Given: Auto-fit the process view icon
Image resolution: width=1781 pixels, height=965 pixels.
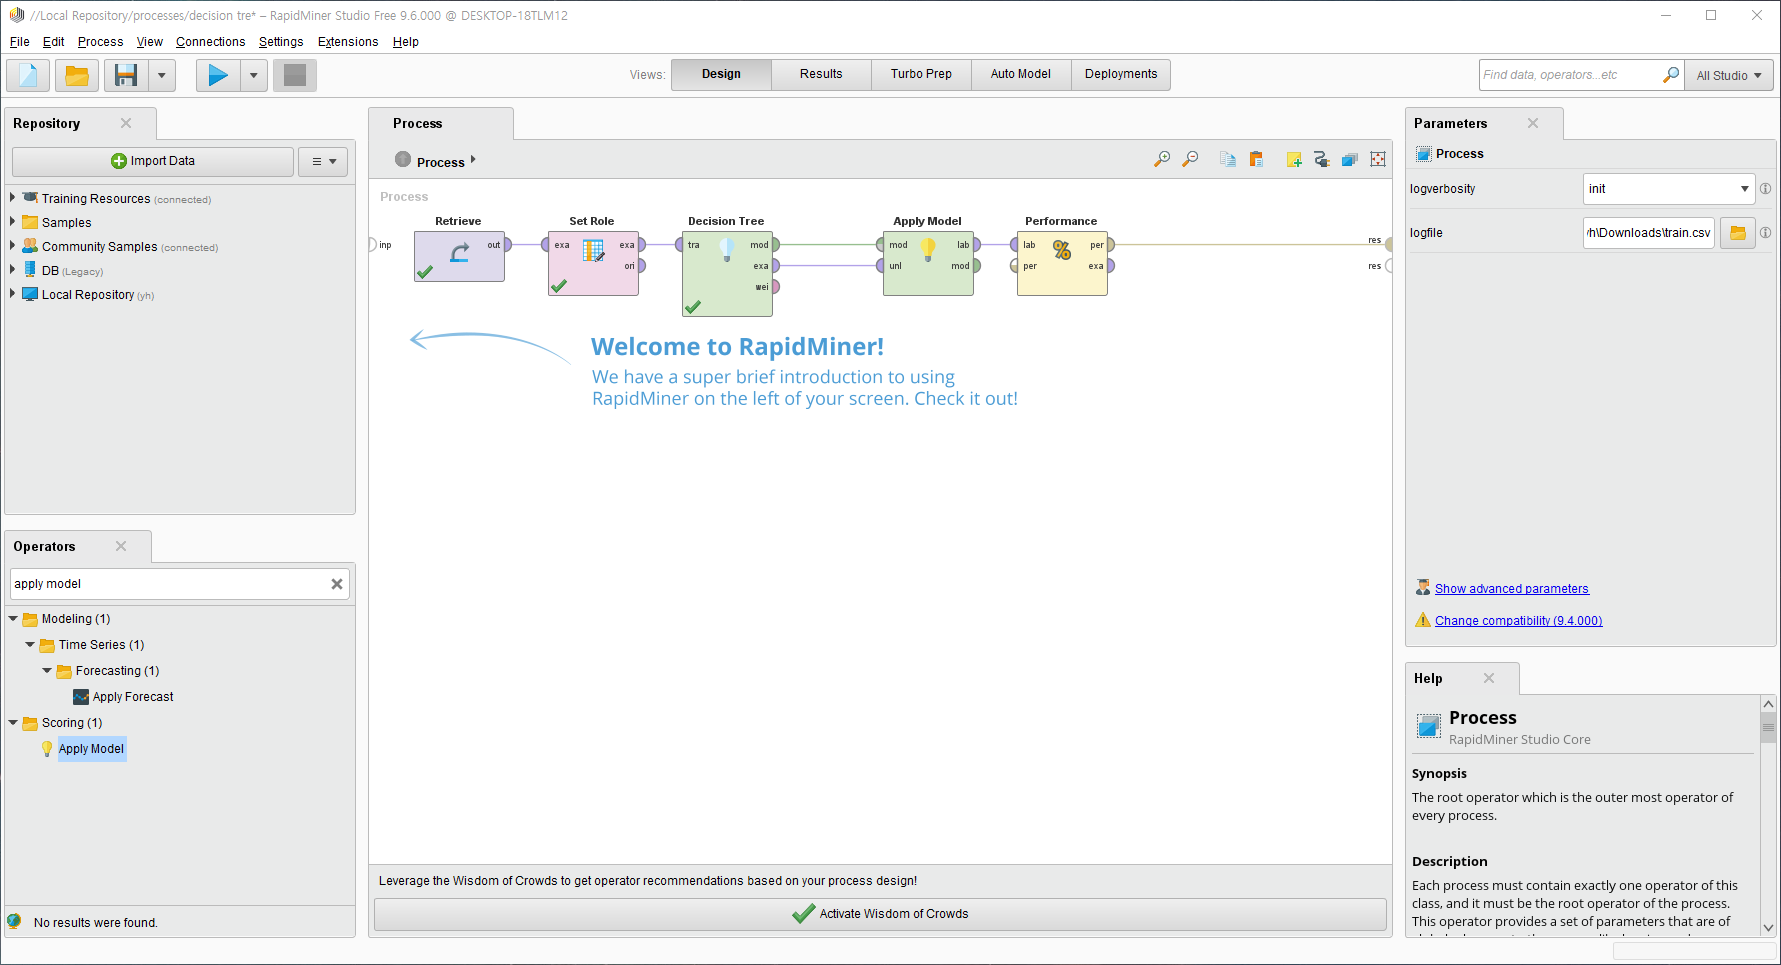Looking at the screenshot, I should coord(1378,159).
